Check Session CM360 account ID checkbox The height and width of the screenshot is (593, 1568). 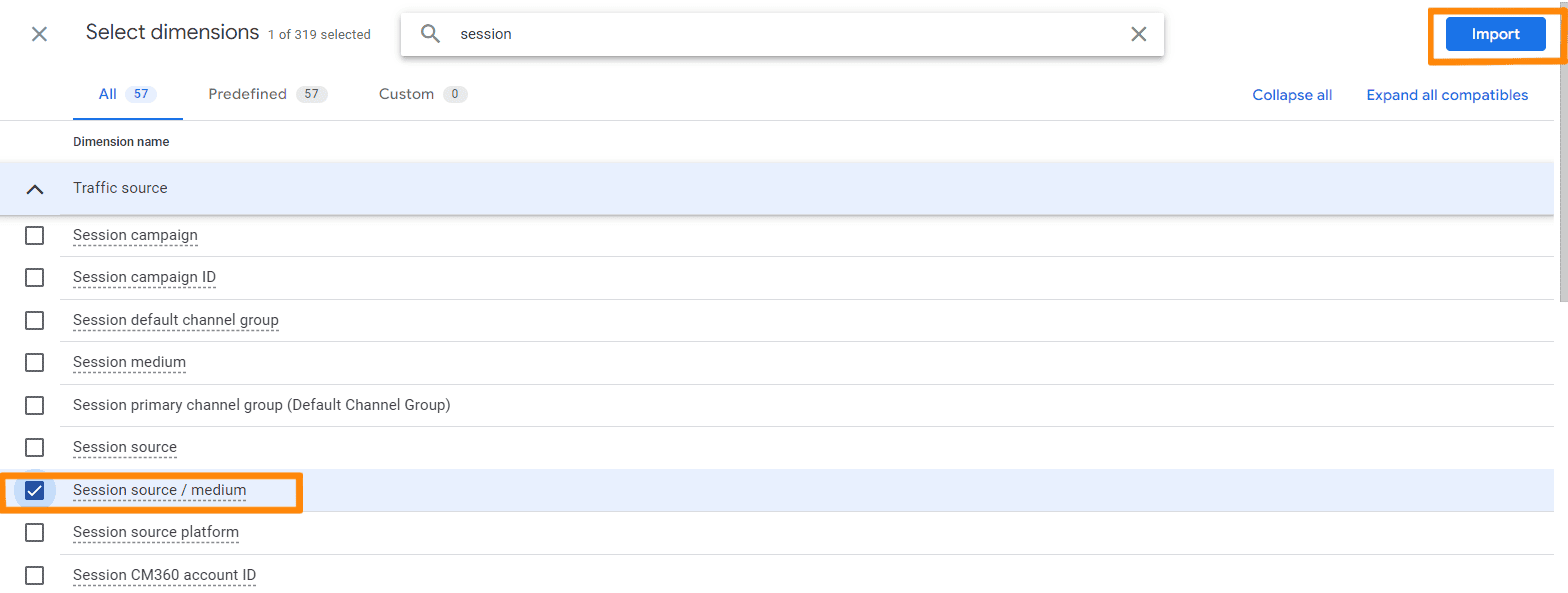34,575
